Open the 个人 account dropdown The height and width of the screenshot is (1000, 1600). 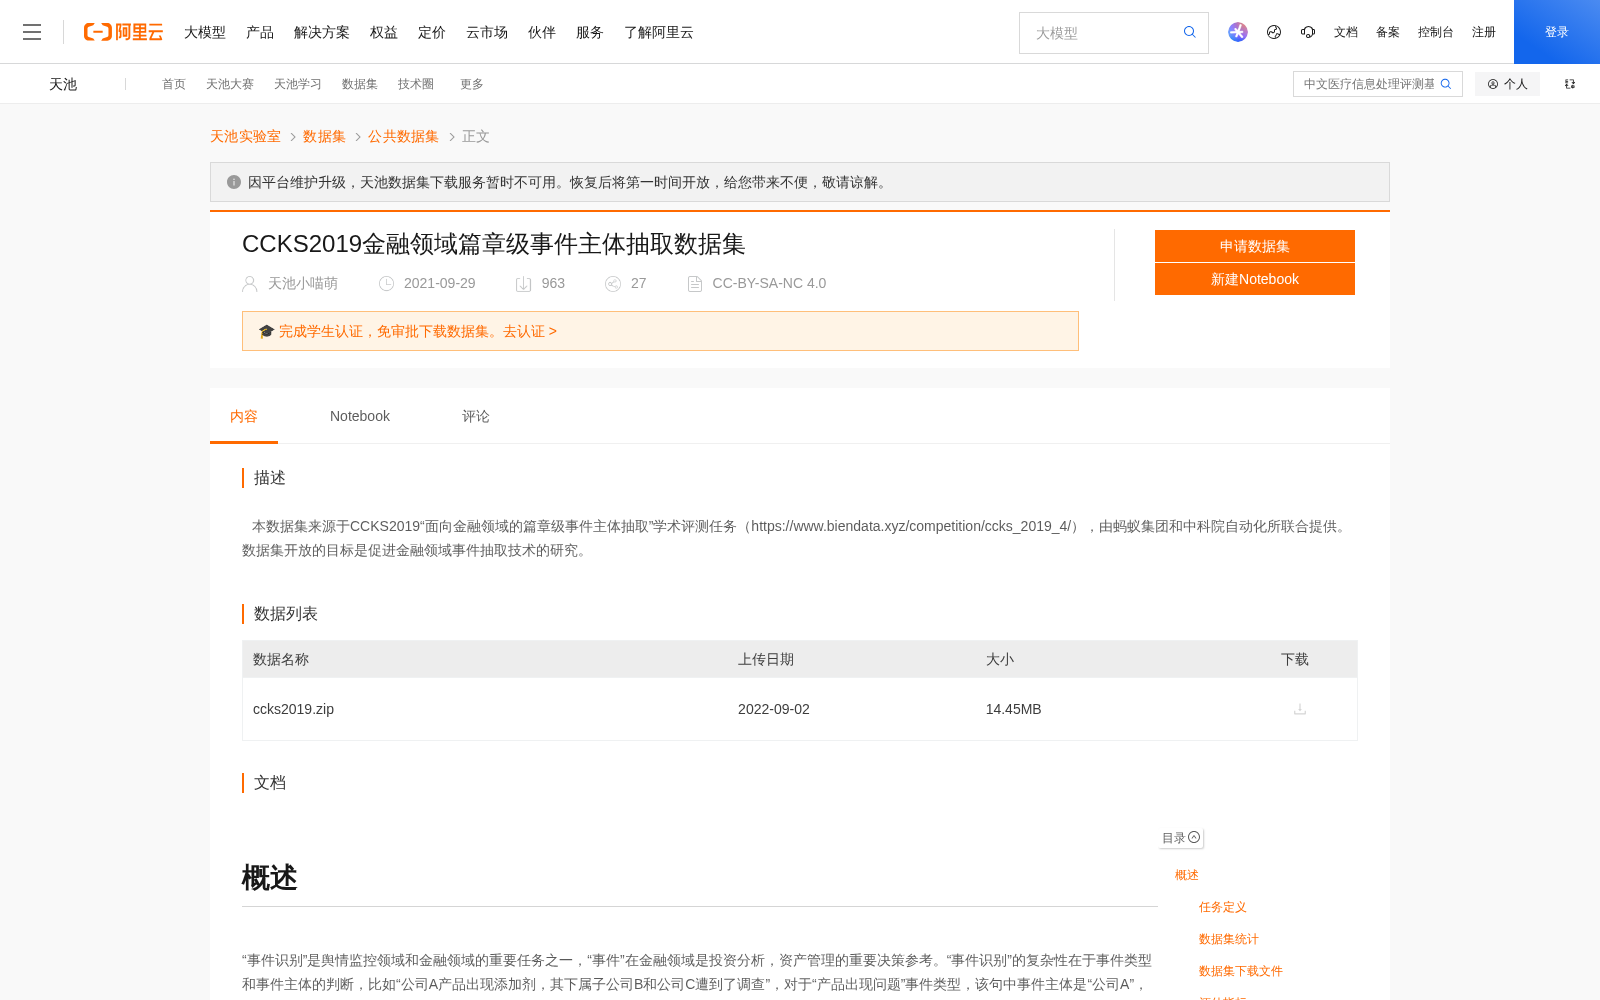pos(1507,84)
